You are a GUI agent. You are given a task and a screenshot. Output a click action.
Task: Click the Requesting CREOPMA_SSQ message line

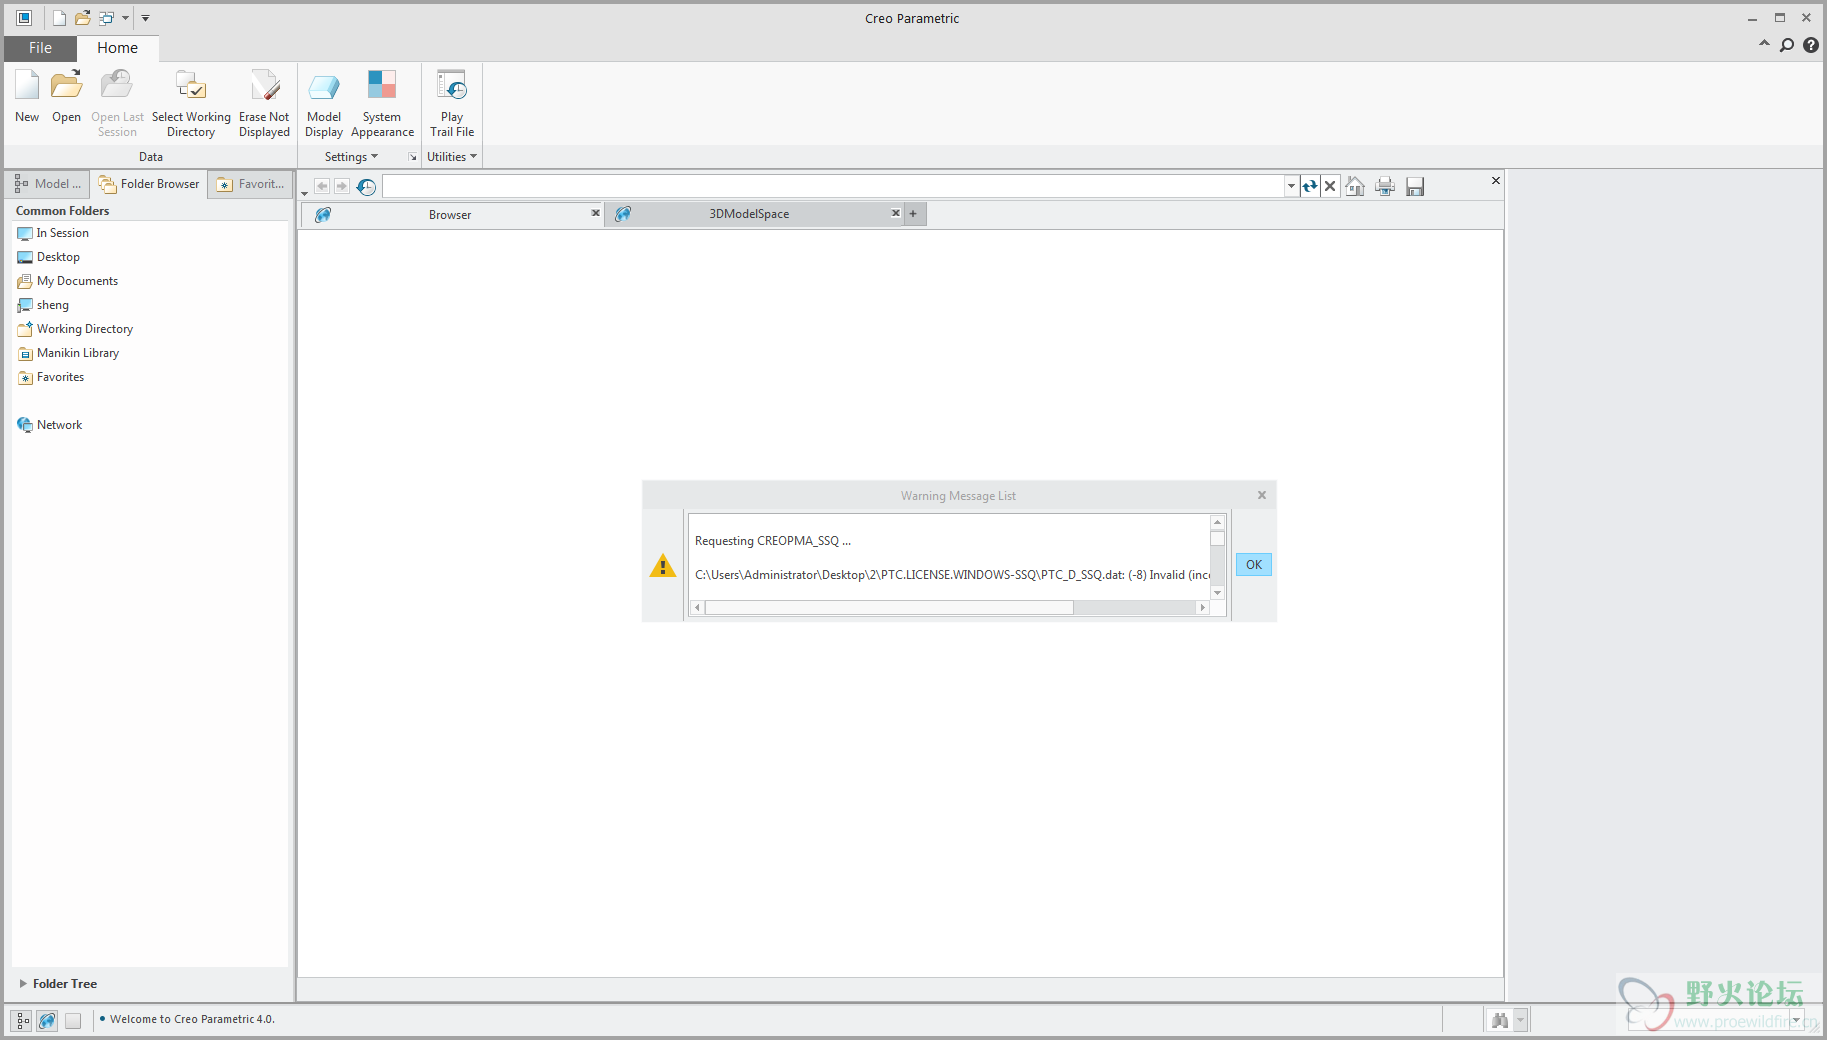coord(773,541)
